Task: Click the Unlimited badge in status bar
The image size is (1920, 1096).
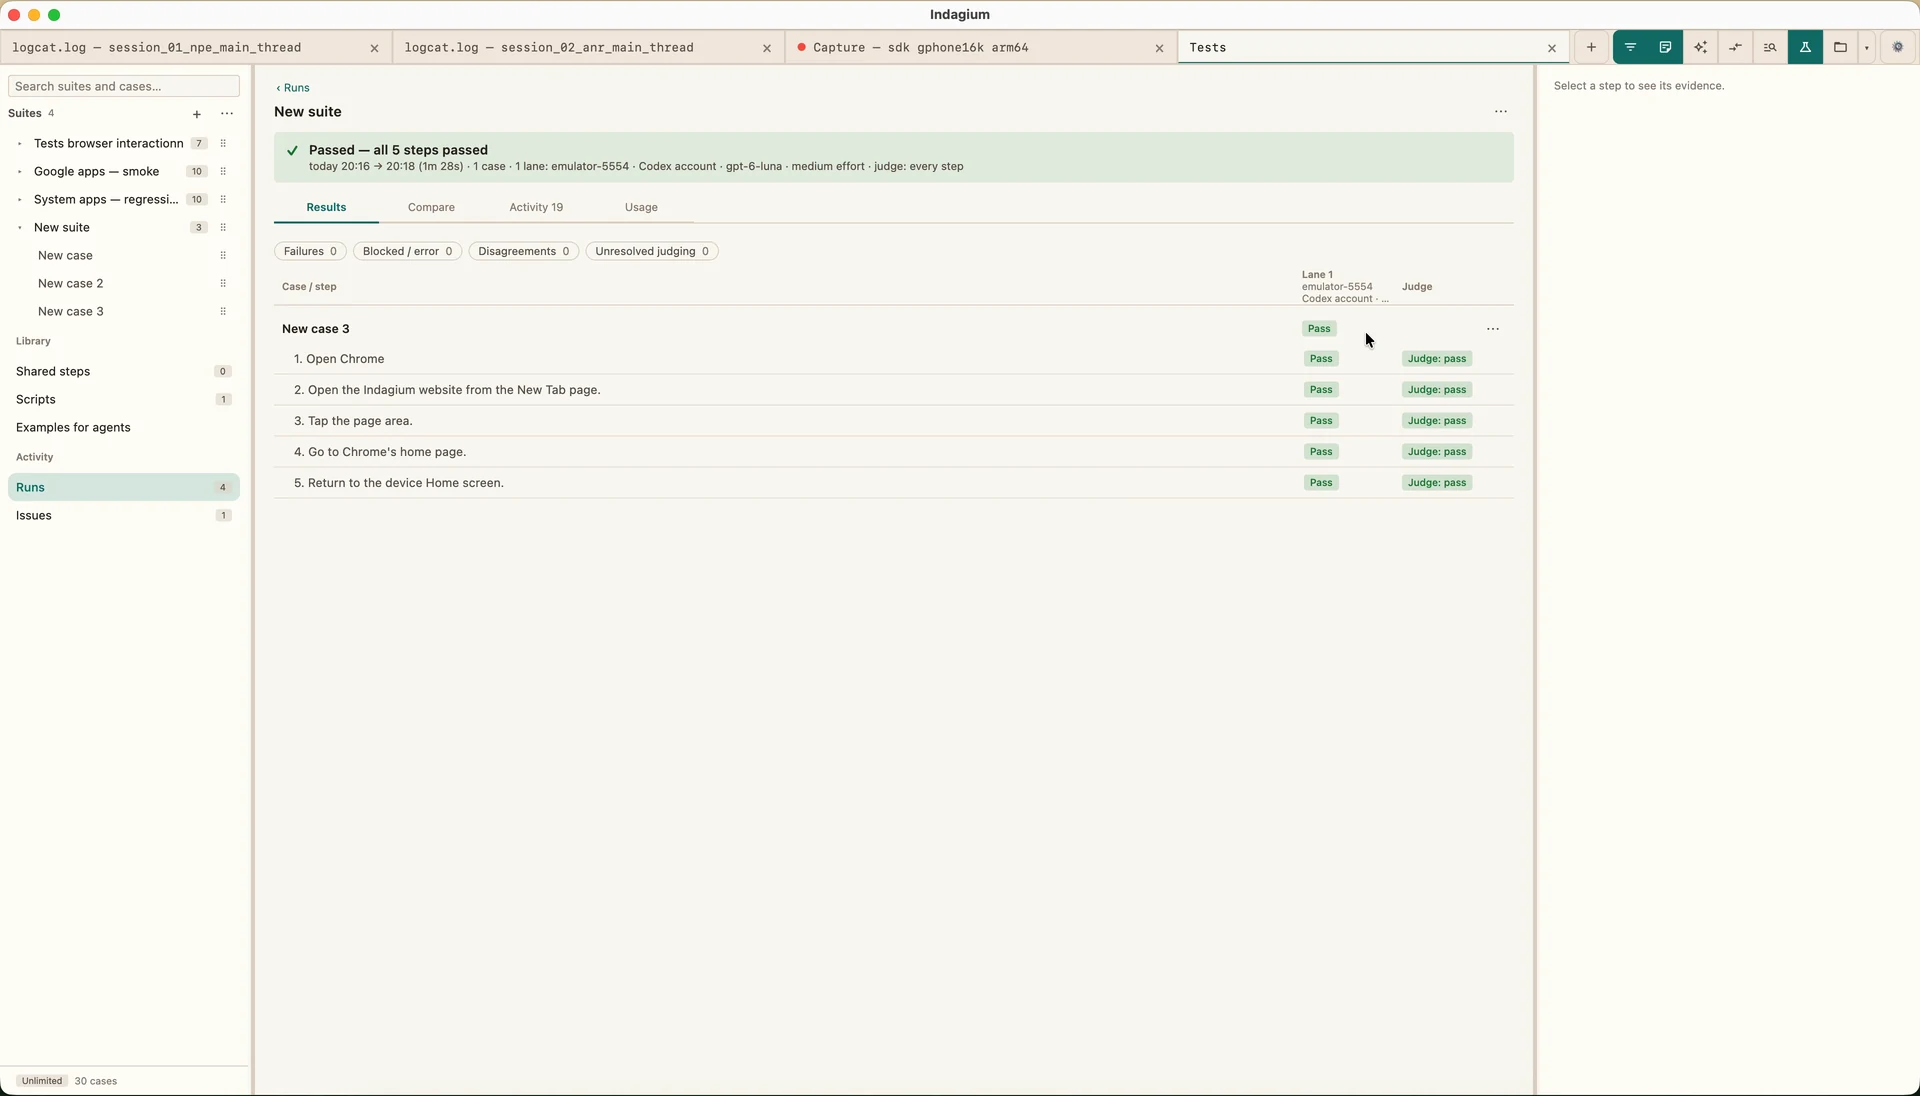Action: [x=42, y=1081]
